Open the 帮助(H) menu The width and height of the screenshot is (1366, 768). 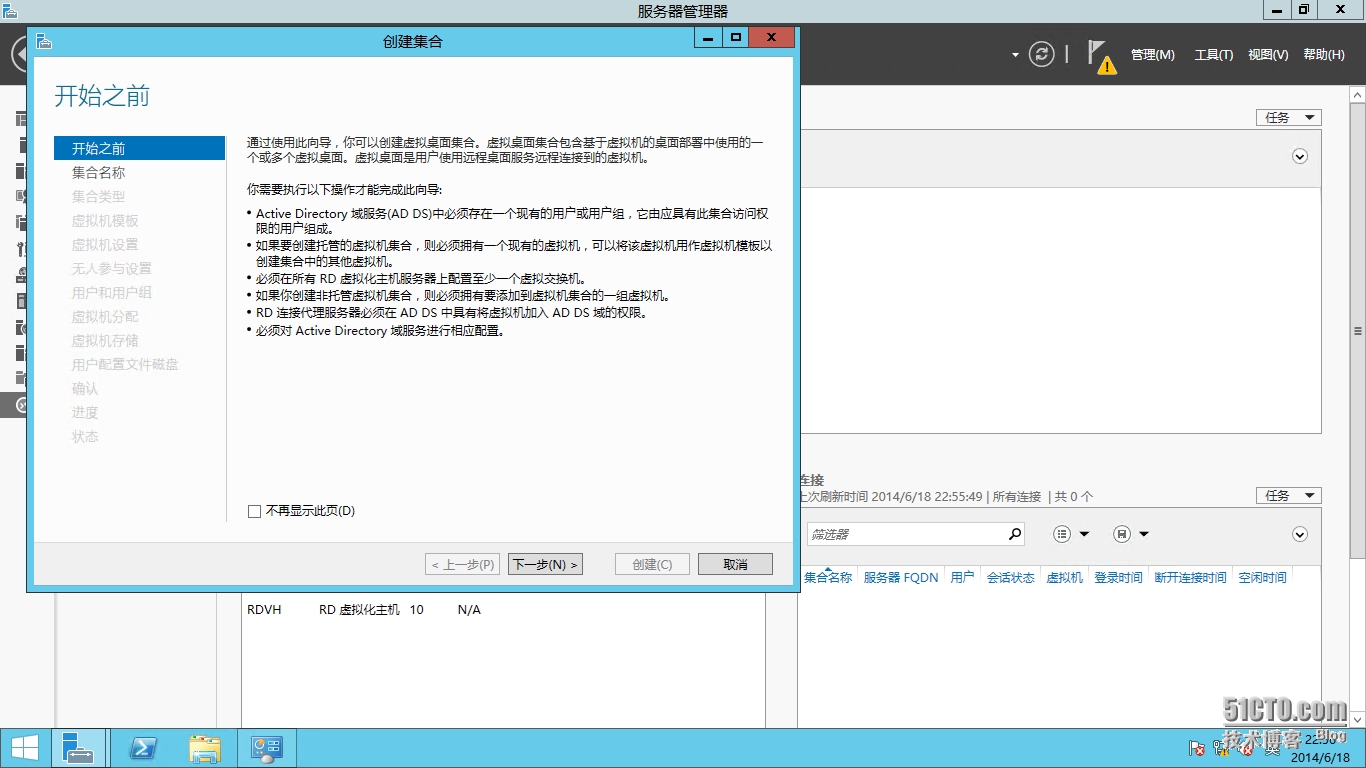(x=1324, y=55)
